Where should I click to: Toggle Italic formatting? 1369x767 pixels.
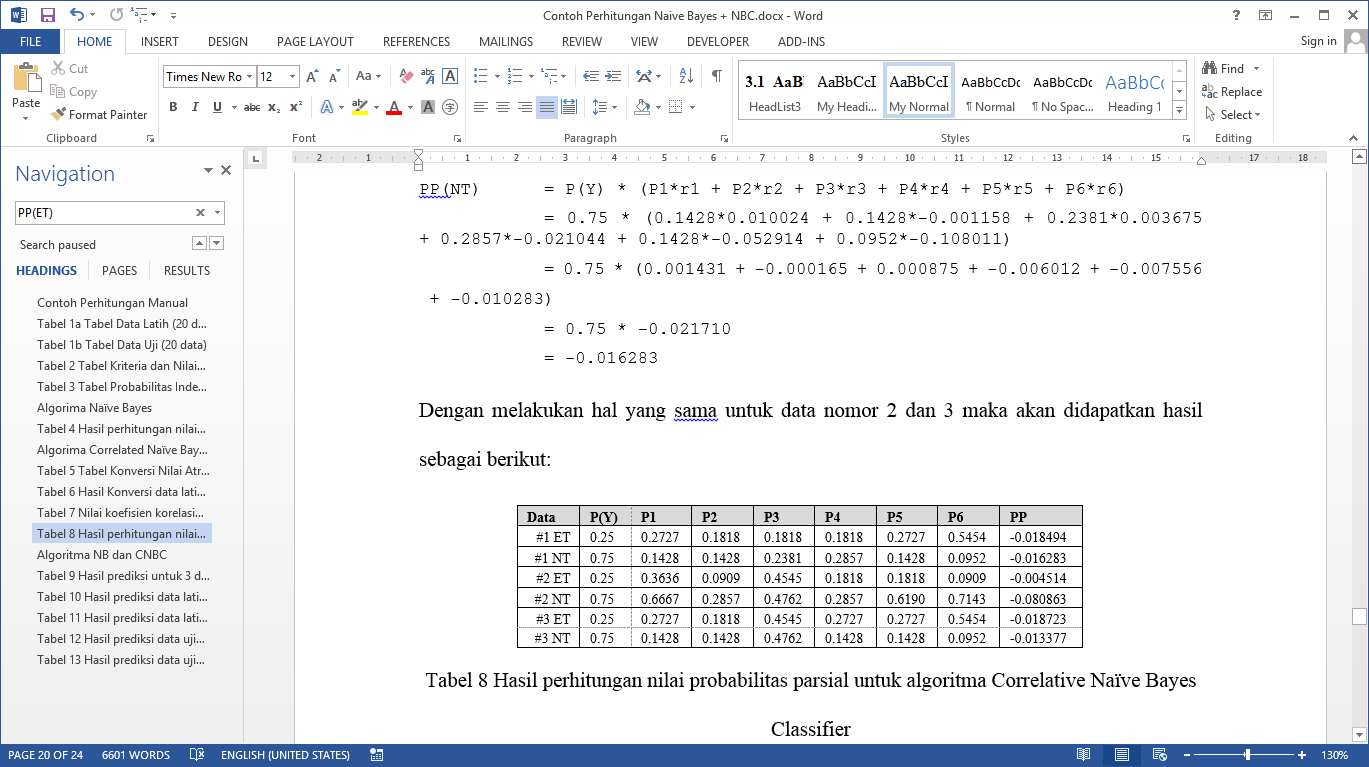click(195, 107)
